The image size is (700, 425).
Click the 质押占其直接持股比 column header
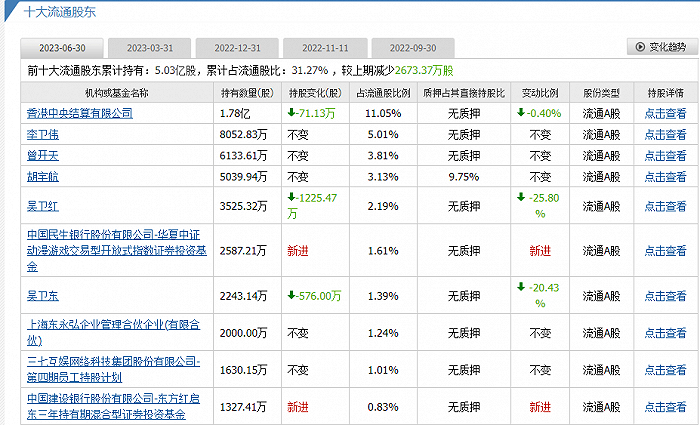[x=464, y=93]
